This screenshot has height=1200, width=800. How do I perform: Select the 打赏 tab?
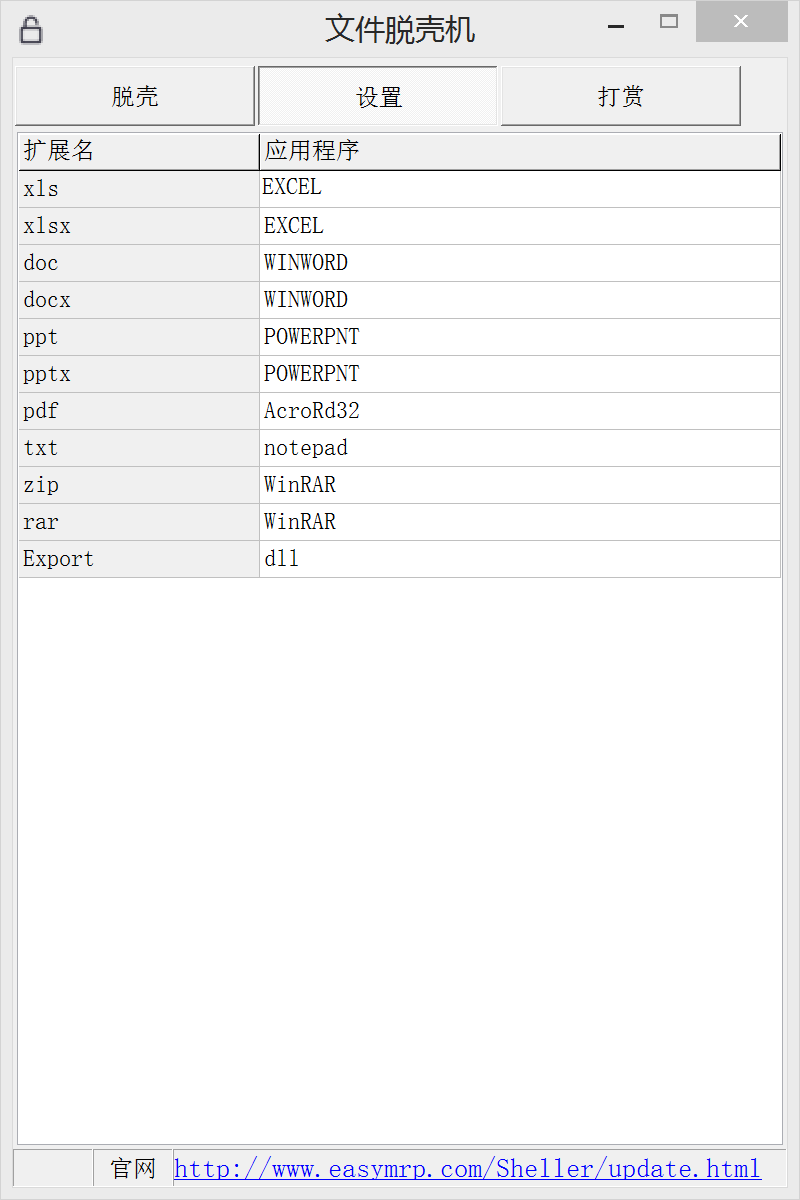pos(620,97)
